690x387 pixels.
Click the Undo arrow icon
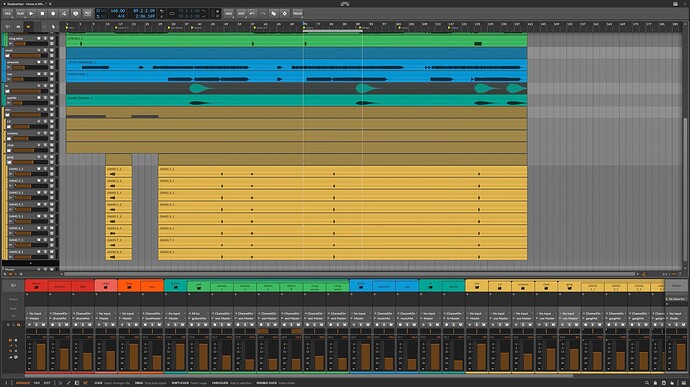[252, 14]
